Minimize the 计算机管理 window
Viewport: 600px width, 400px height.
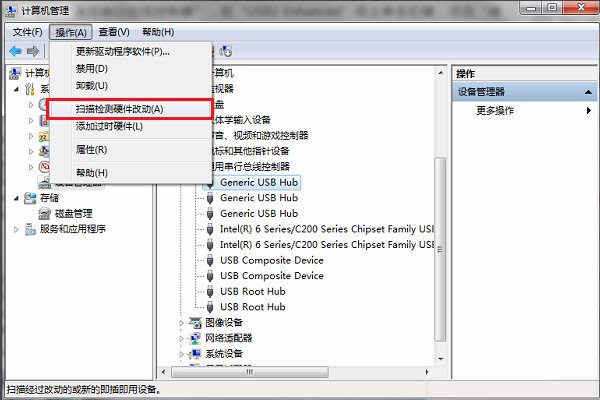click(x=531, y=8)
